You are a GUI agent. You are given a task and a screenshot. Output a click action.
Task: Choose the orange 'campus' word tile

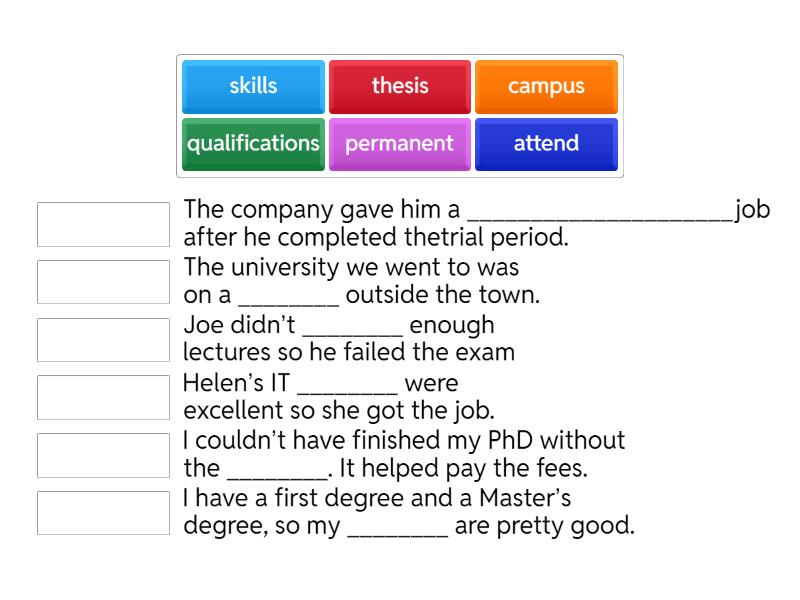(546, 86)
